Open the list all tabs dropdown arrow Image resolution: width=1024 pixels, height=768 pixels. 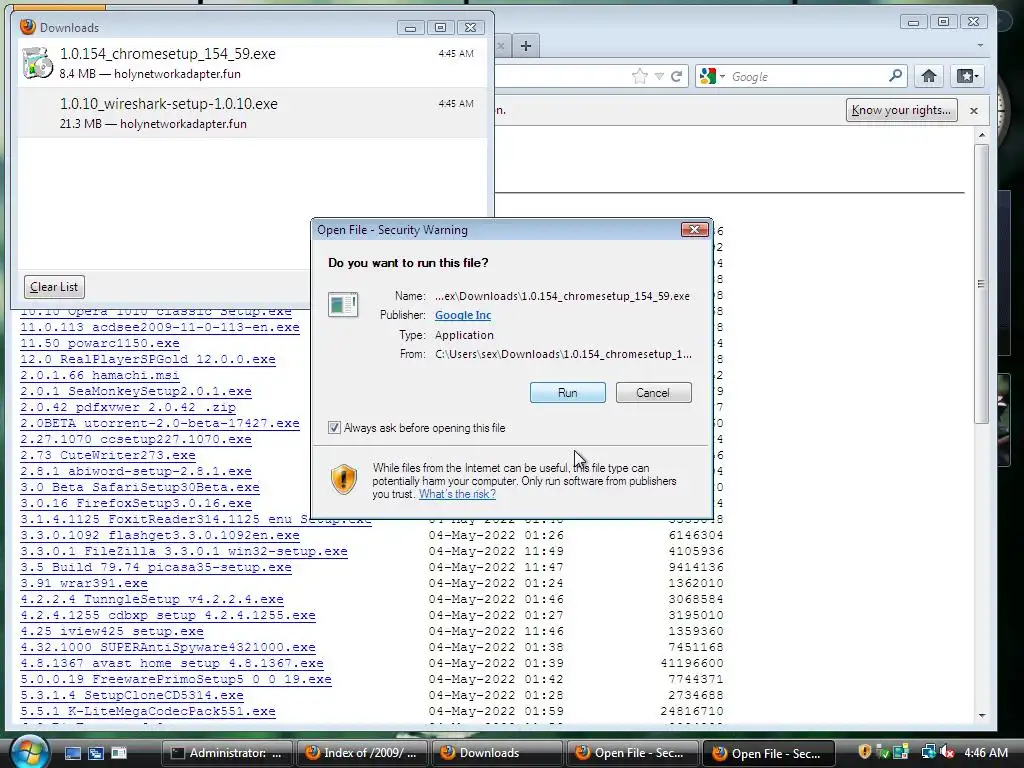point(980,46)
